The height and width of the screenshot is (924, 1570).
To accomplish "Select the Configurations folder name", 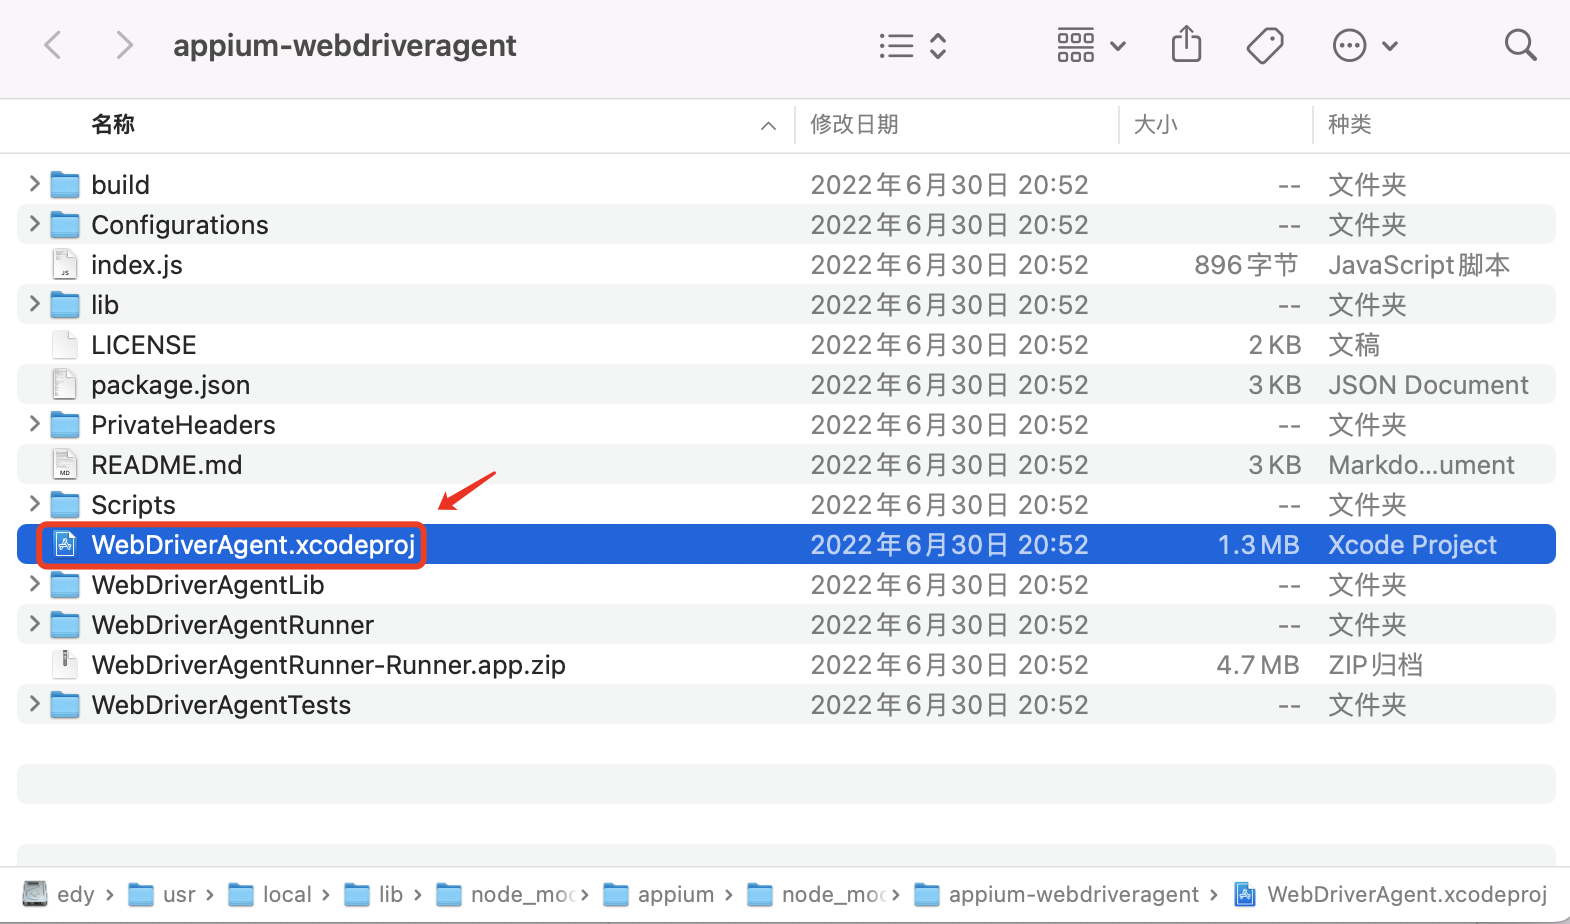I will coord(180,225).
